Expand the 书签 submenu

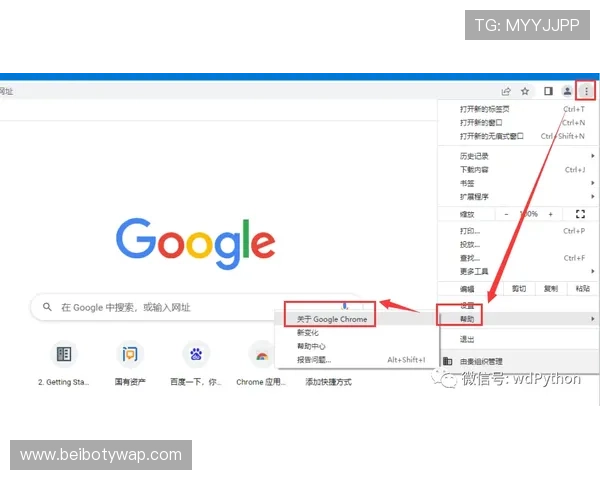(518, 183)
